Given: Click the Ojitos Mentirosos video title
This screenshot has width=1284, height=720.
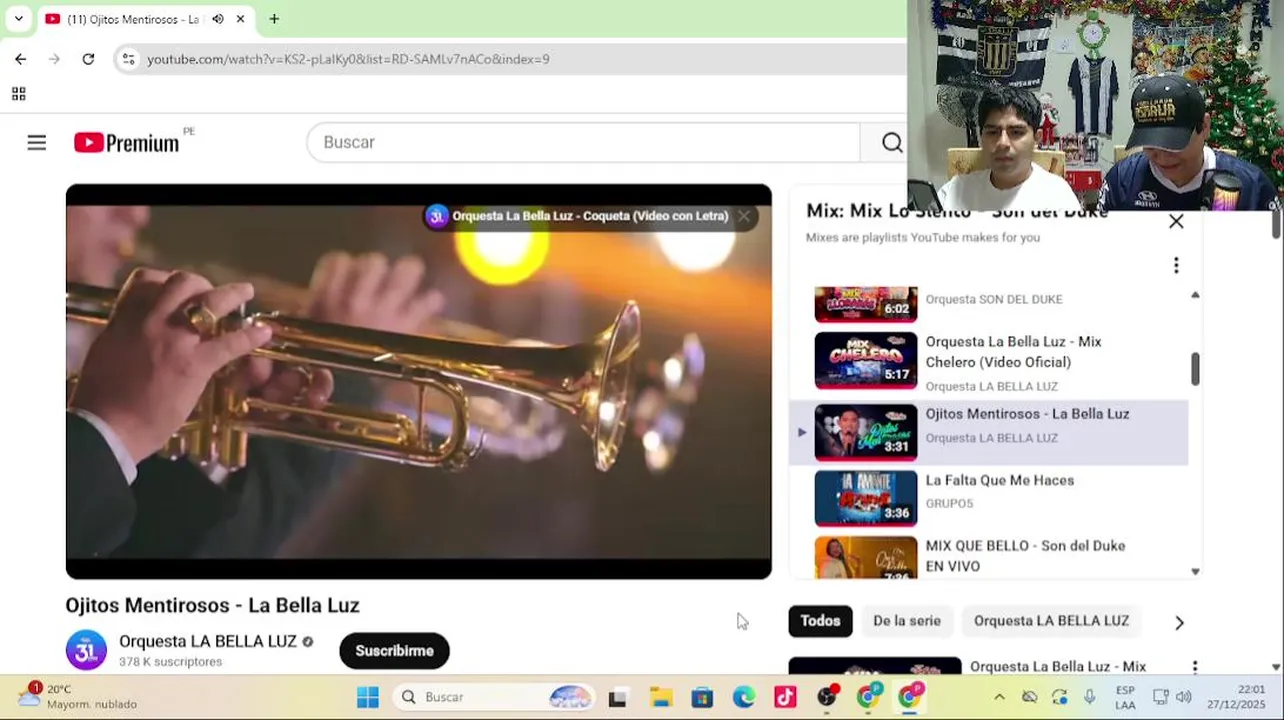Looking at the screenshot, I should 212,605.
